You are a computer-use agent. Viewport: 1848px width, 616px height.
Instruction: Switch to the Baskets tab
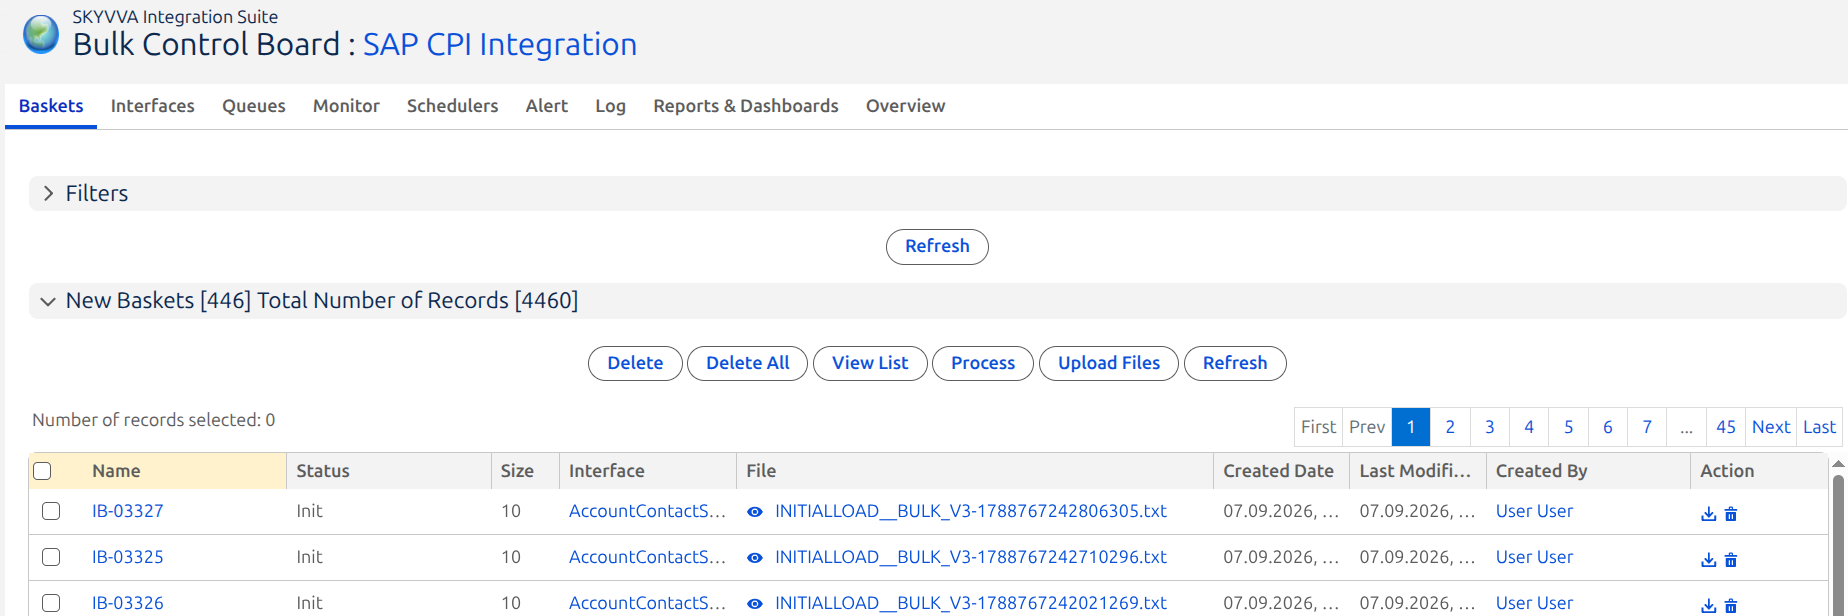[51, 106]
